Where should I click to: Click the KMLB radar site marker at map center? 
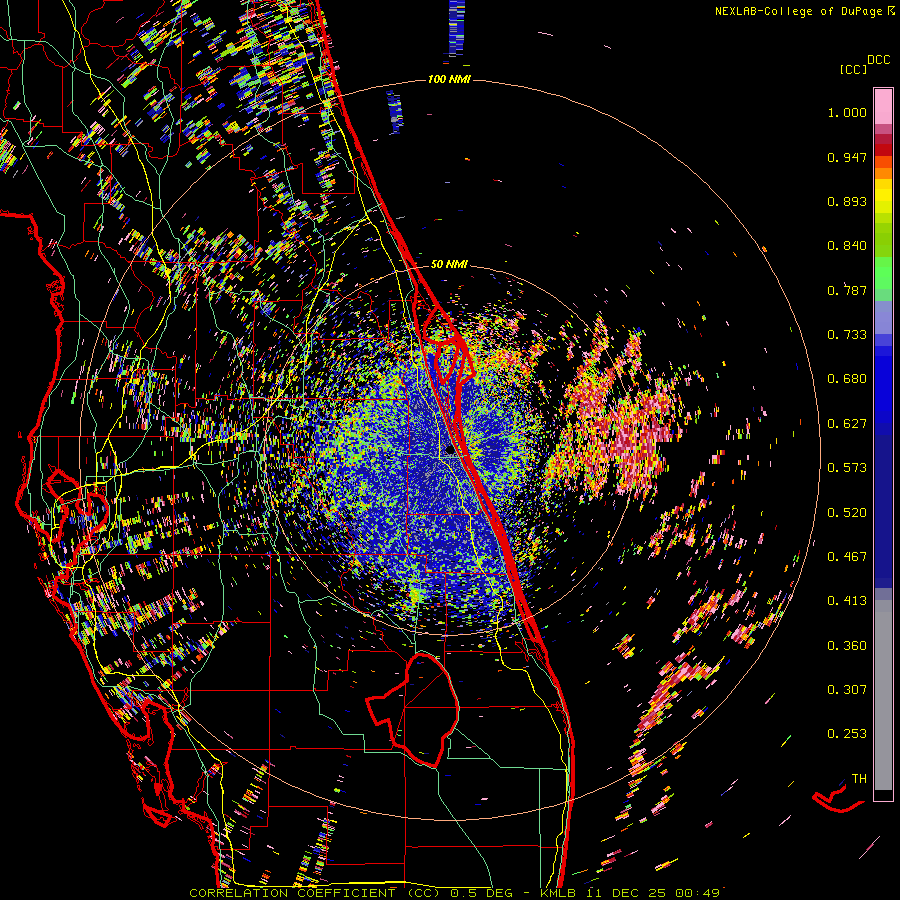pos(449,452)
